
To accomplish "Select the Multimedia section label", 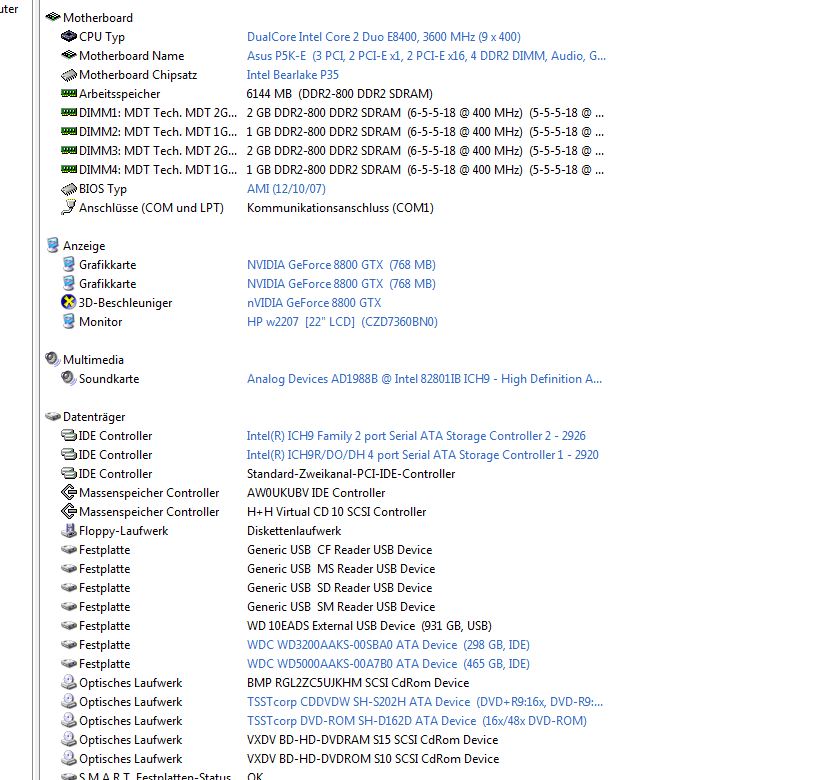I will [x=94, y=360].
